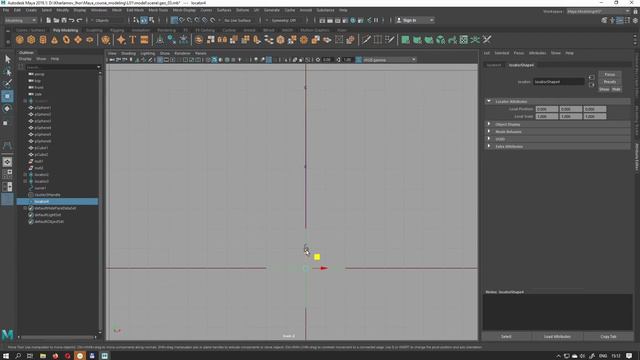
Task: Expand the UUID section
Action: pyautogui.click(x=489, y=139)
